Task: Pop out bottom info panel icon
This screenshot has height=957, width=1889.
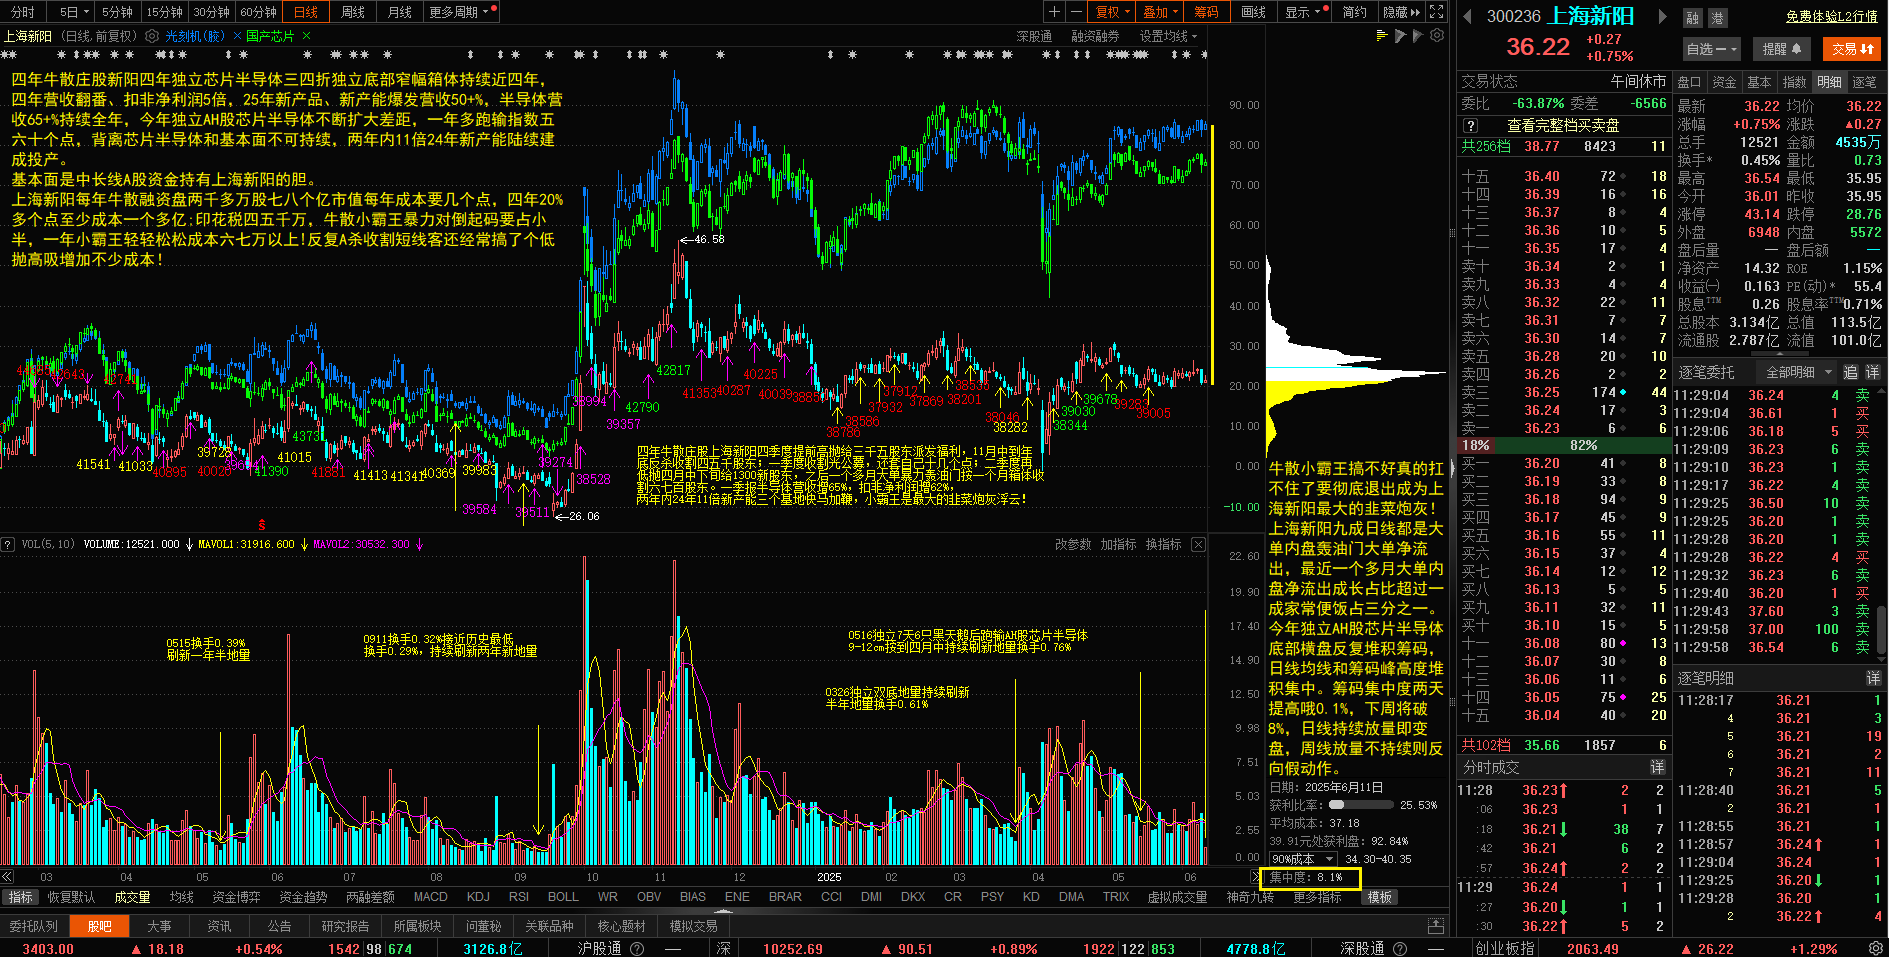Action: 1436,926
